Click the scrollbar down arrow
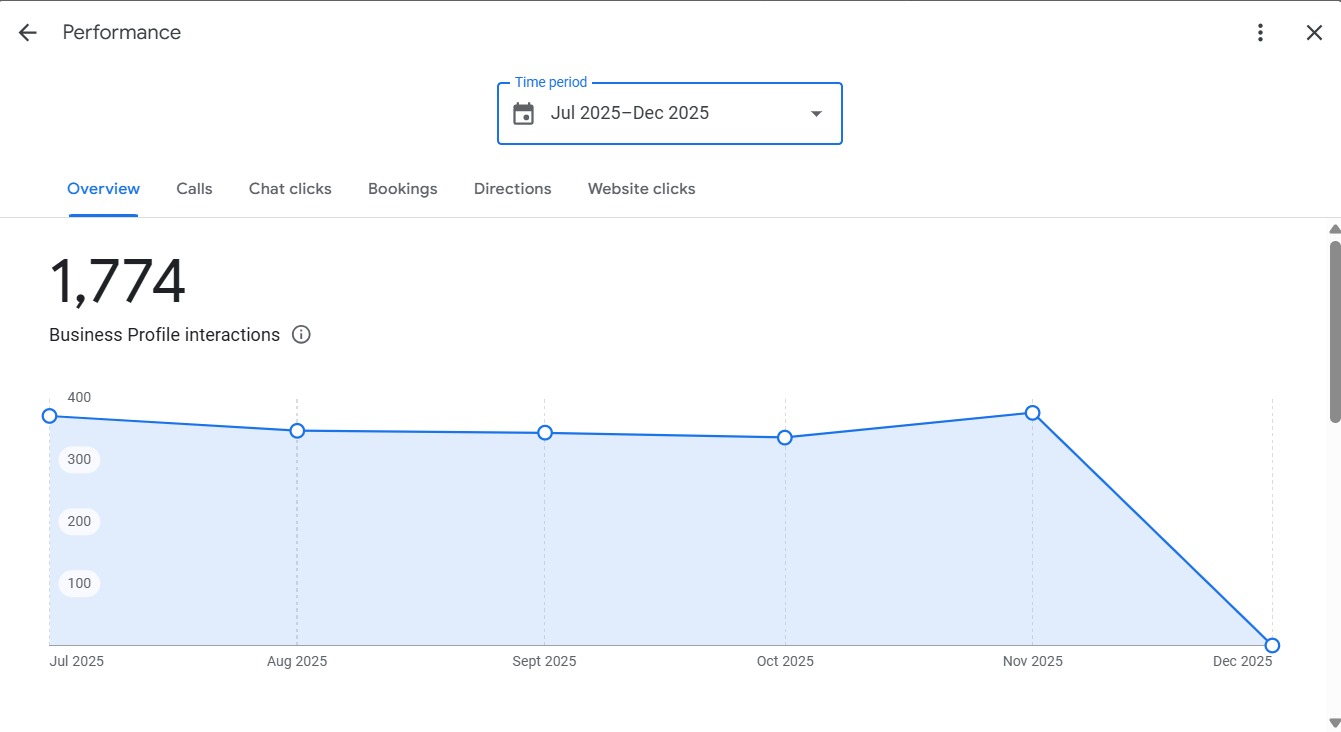This screenshot has width=1341, height=732. pyautogui.click(x=1334, y=723)
